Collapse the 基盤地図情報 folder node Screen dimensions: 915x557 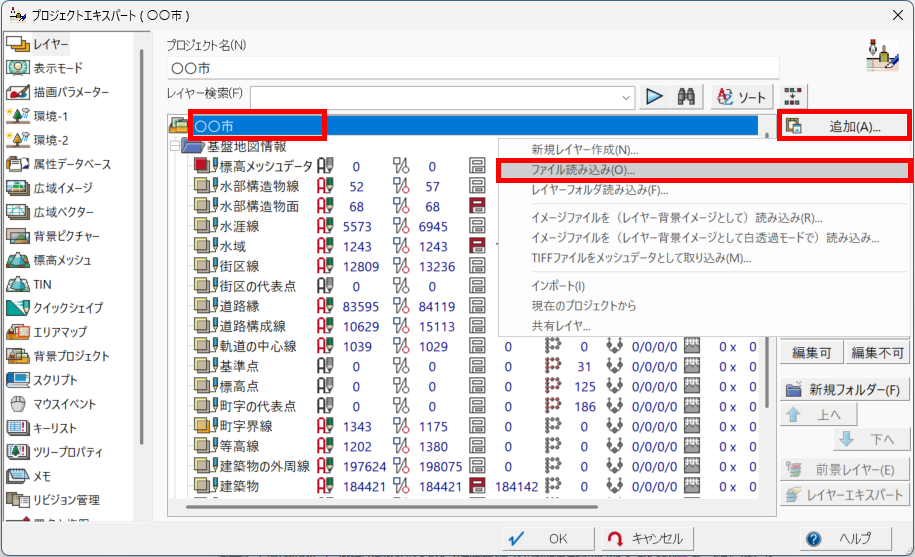tap(174, 146)
